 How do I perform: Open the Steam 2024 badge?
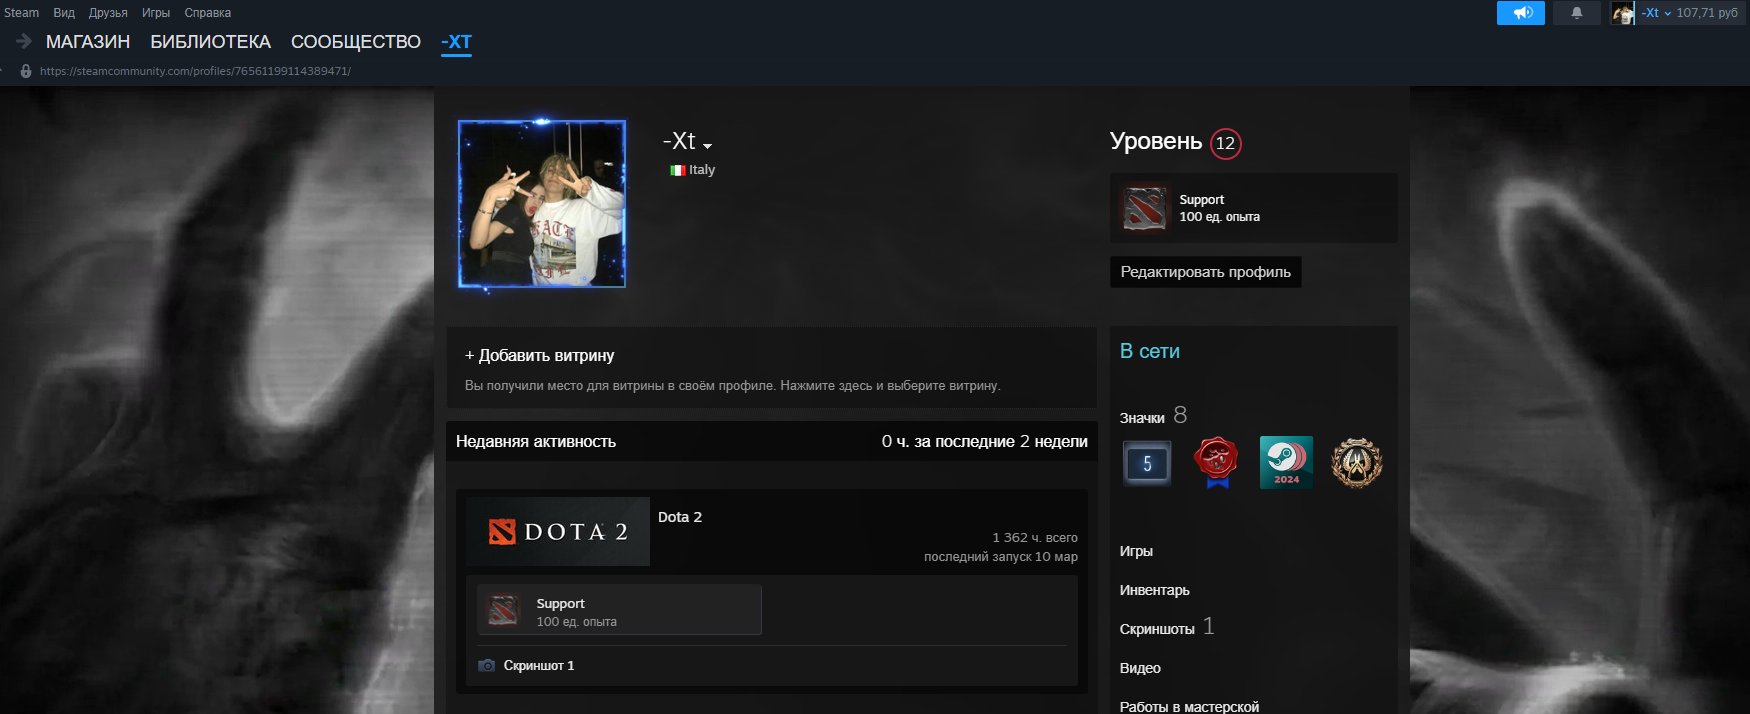point(1286,463)
